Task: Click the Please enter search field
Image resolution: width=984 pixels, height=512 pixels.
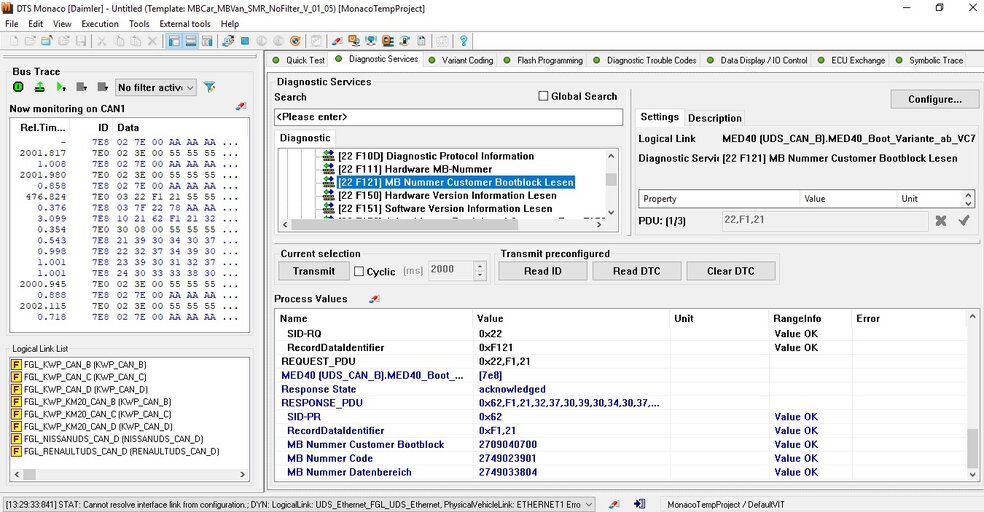Action: 448,117
